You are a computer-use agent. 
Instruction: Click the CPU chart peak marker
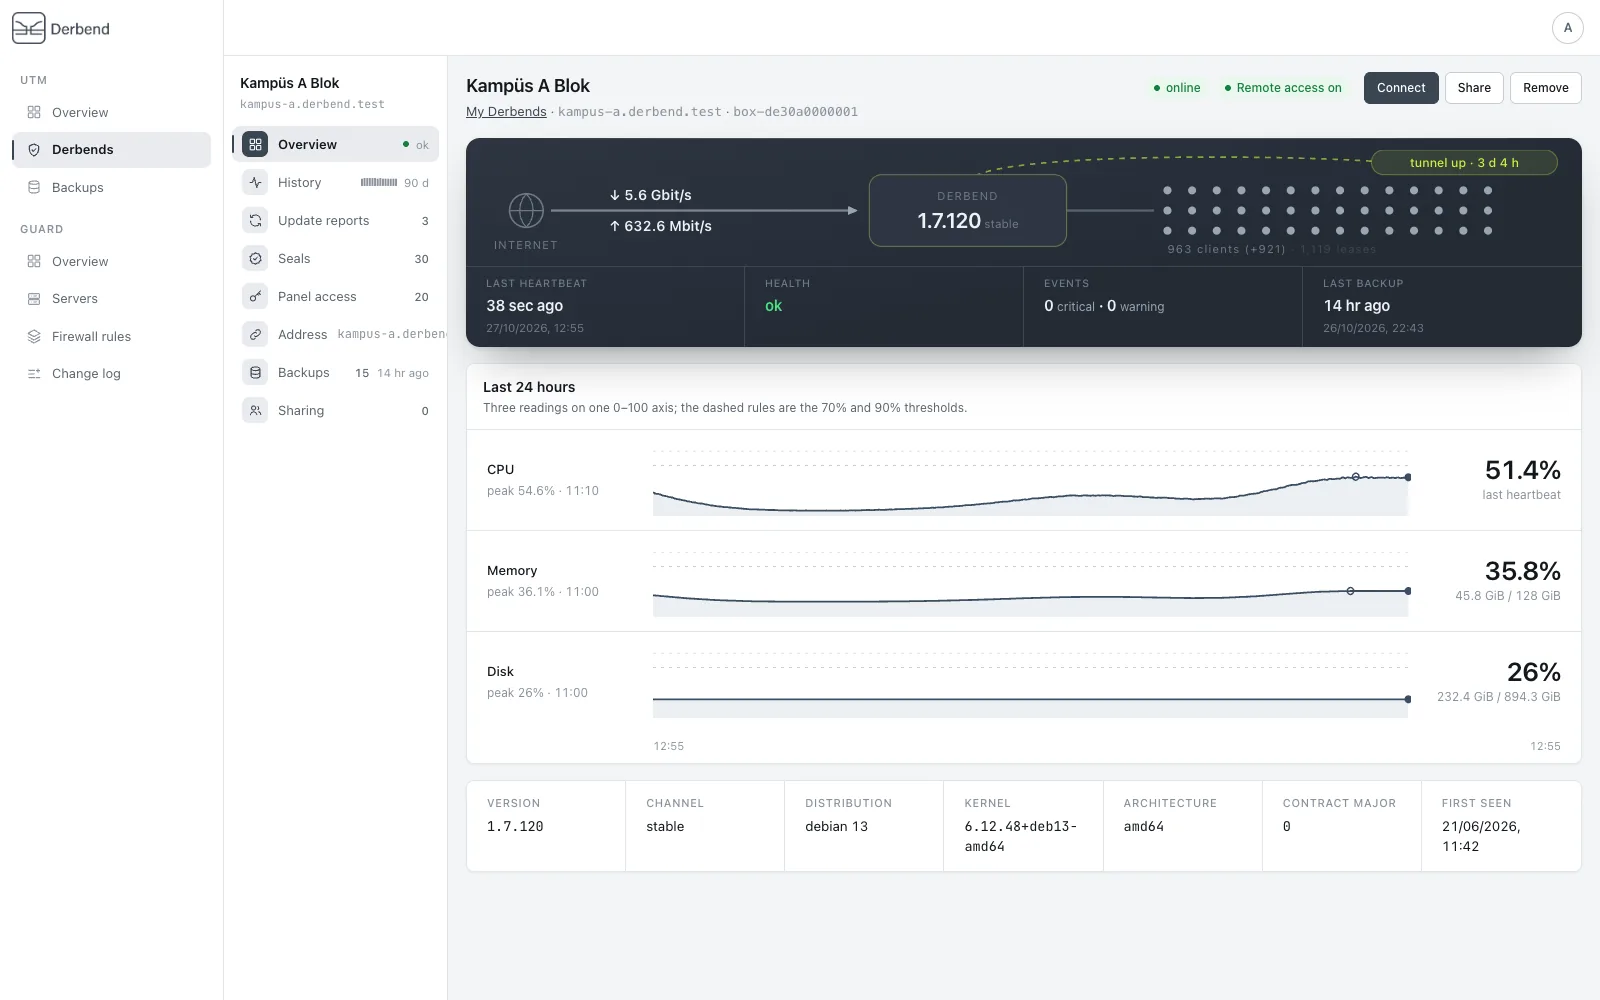[1355, 477]
